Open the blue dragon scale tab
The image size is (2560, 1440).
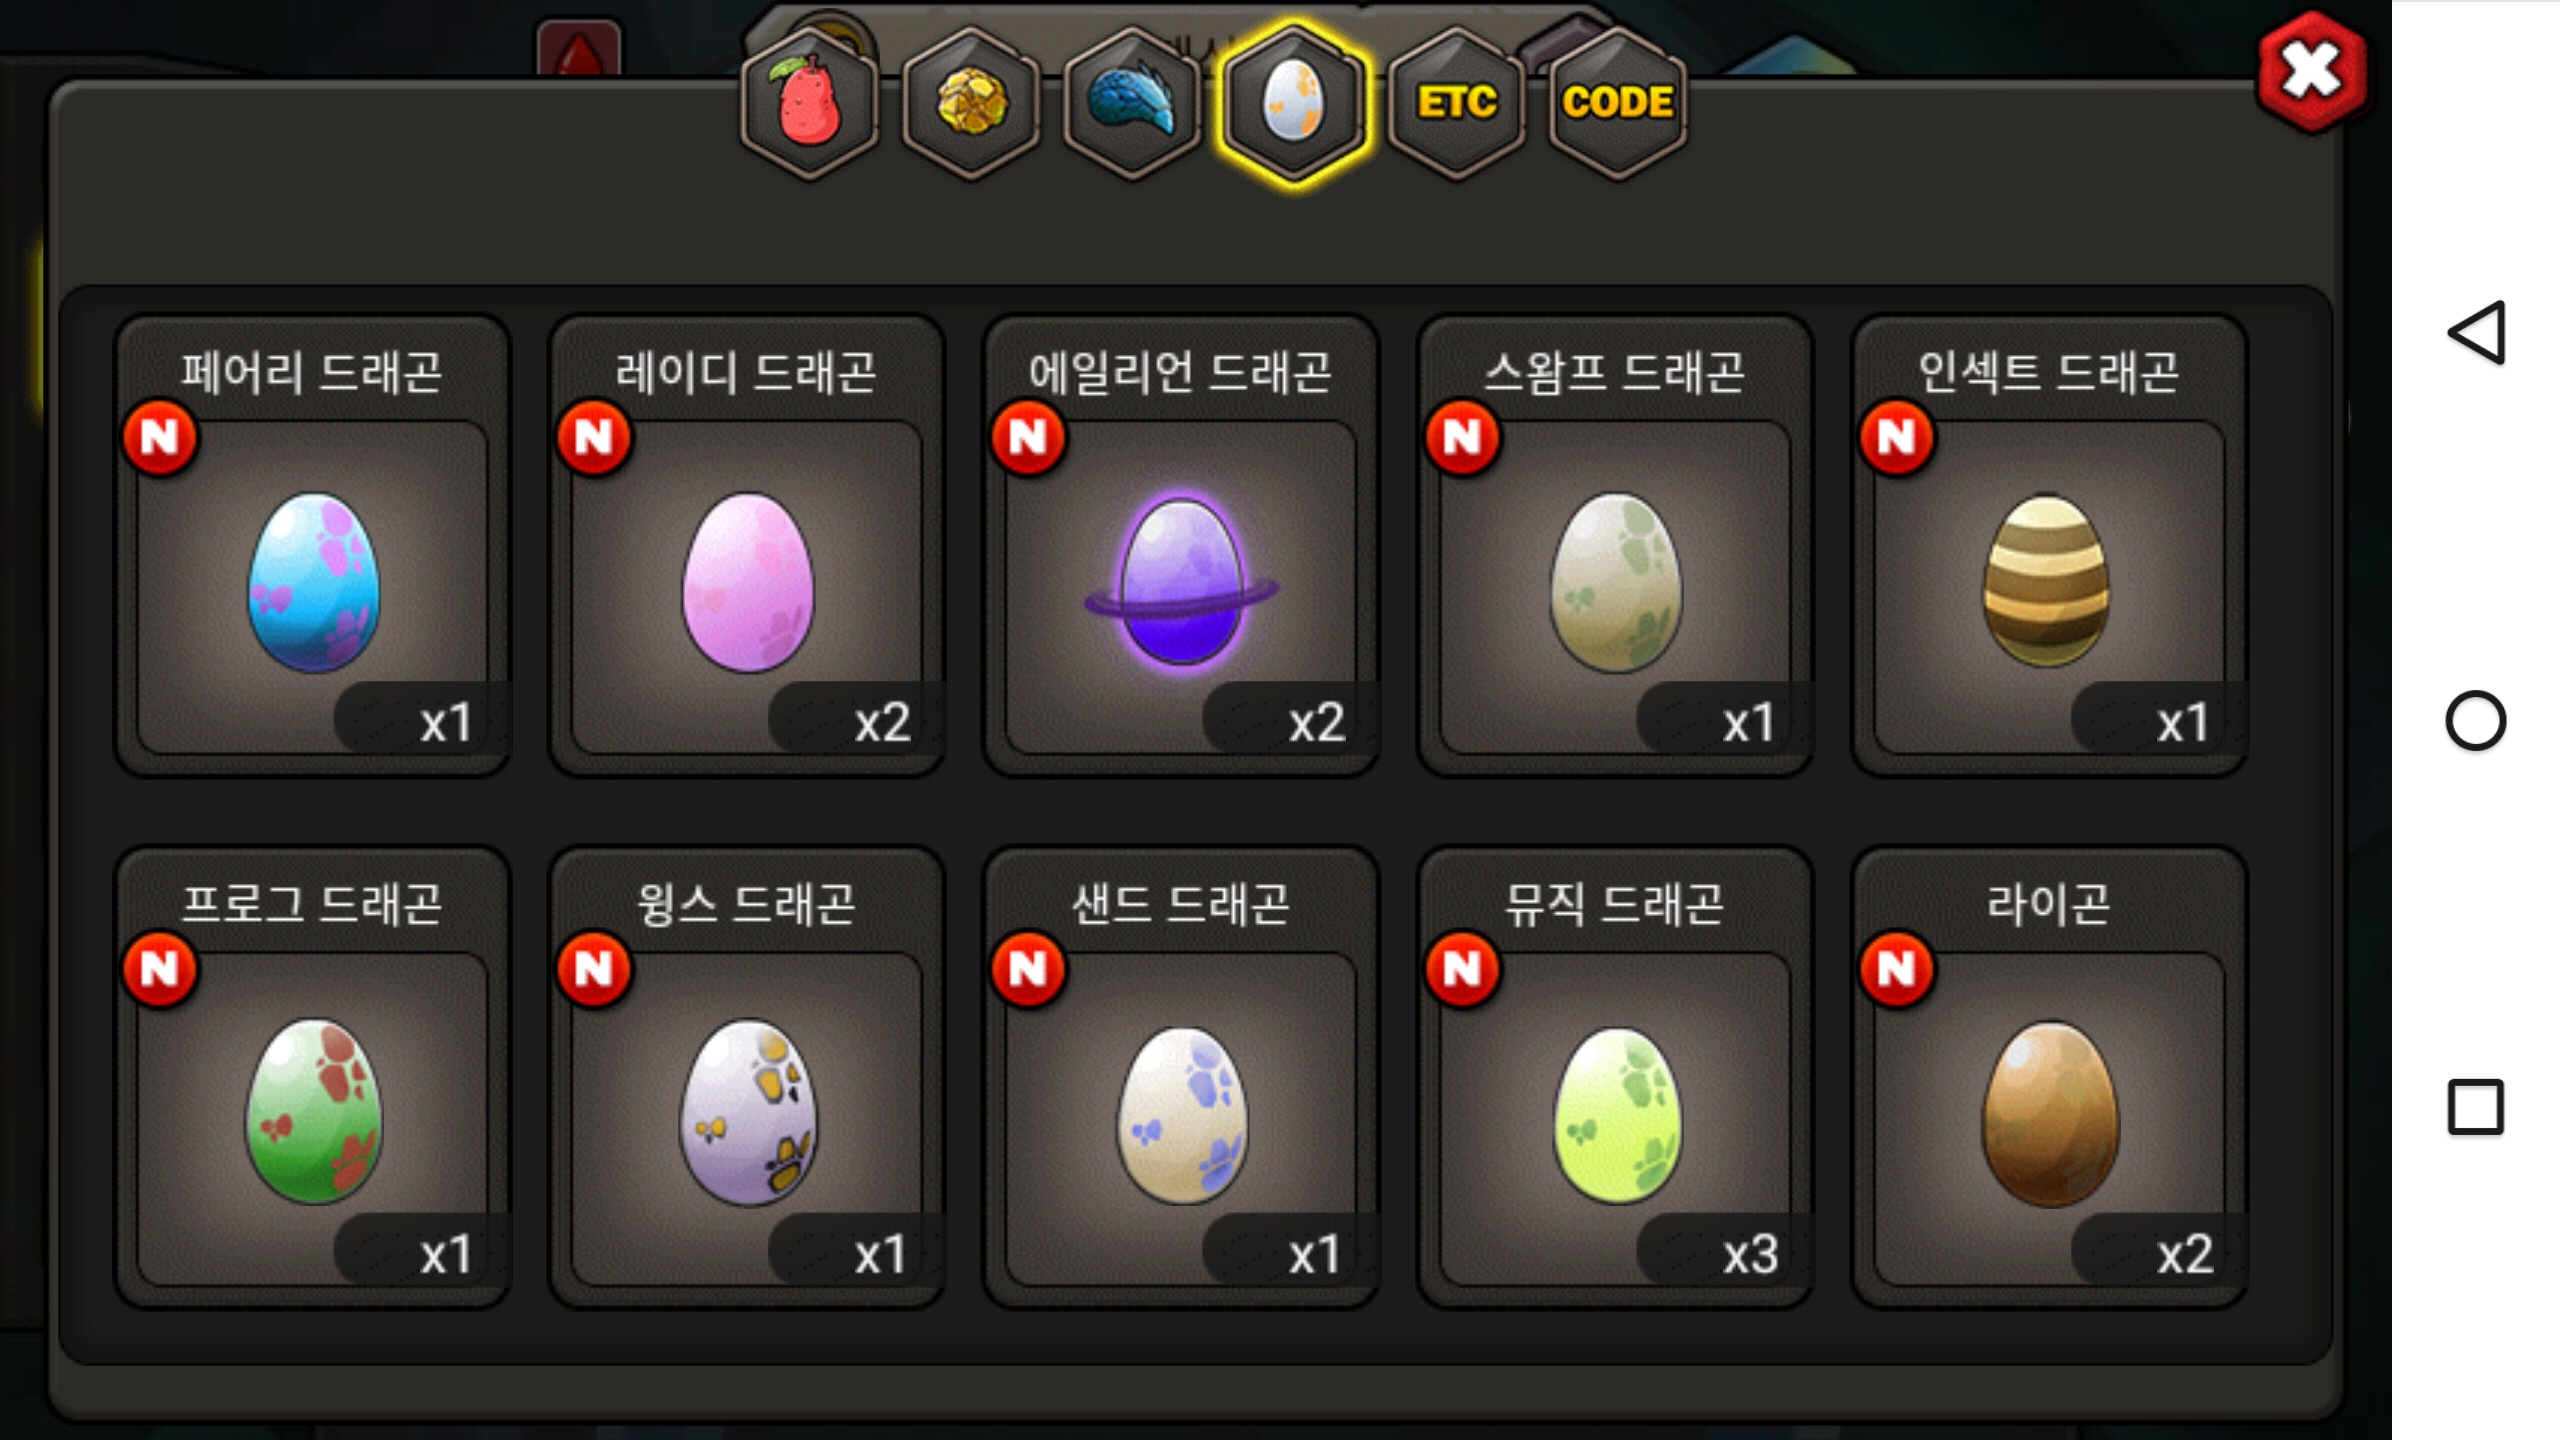[x=1132, y=103]
